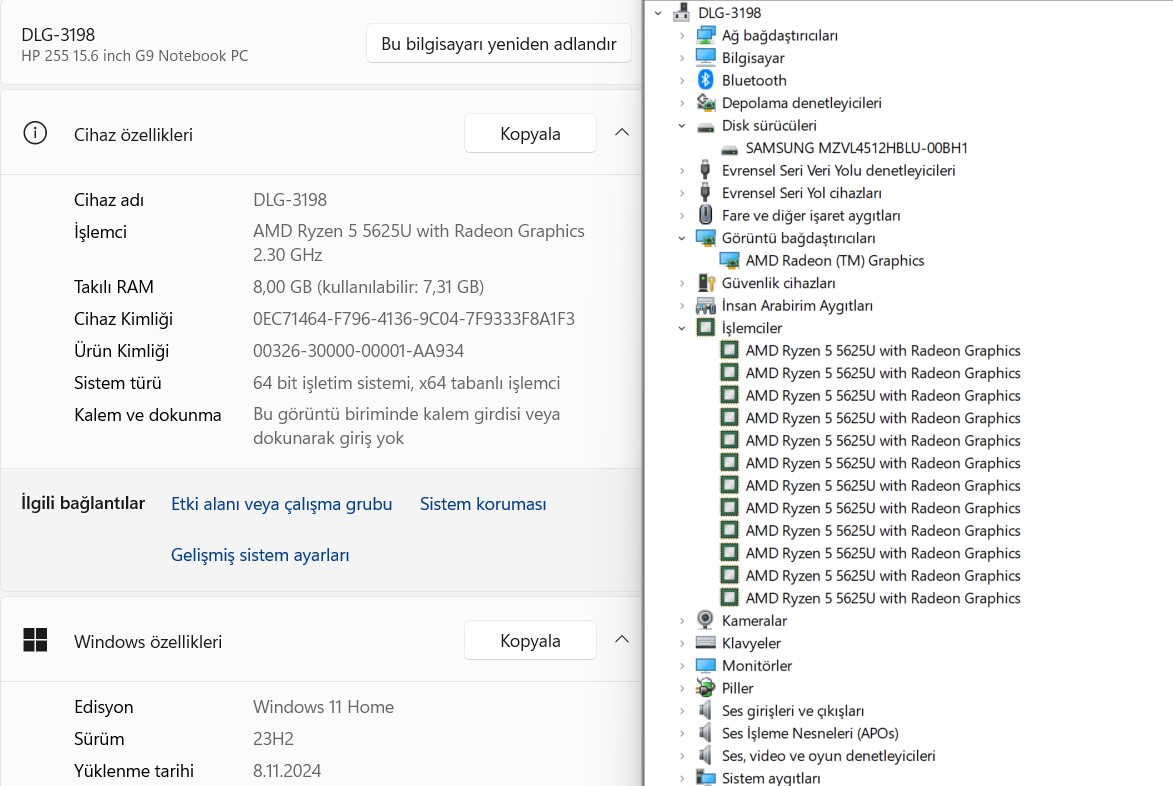This screenshot has width=1173, height=786.
Task: Expand the Güvenlik cihazları node
Action: click(682, 283)
